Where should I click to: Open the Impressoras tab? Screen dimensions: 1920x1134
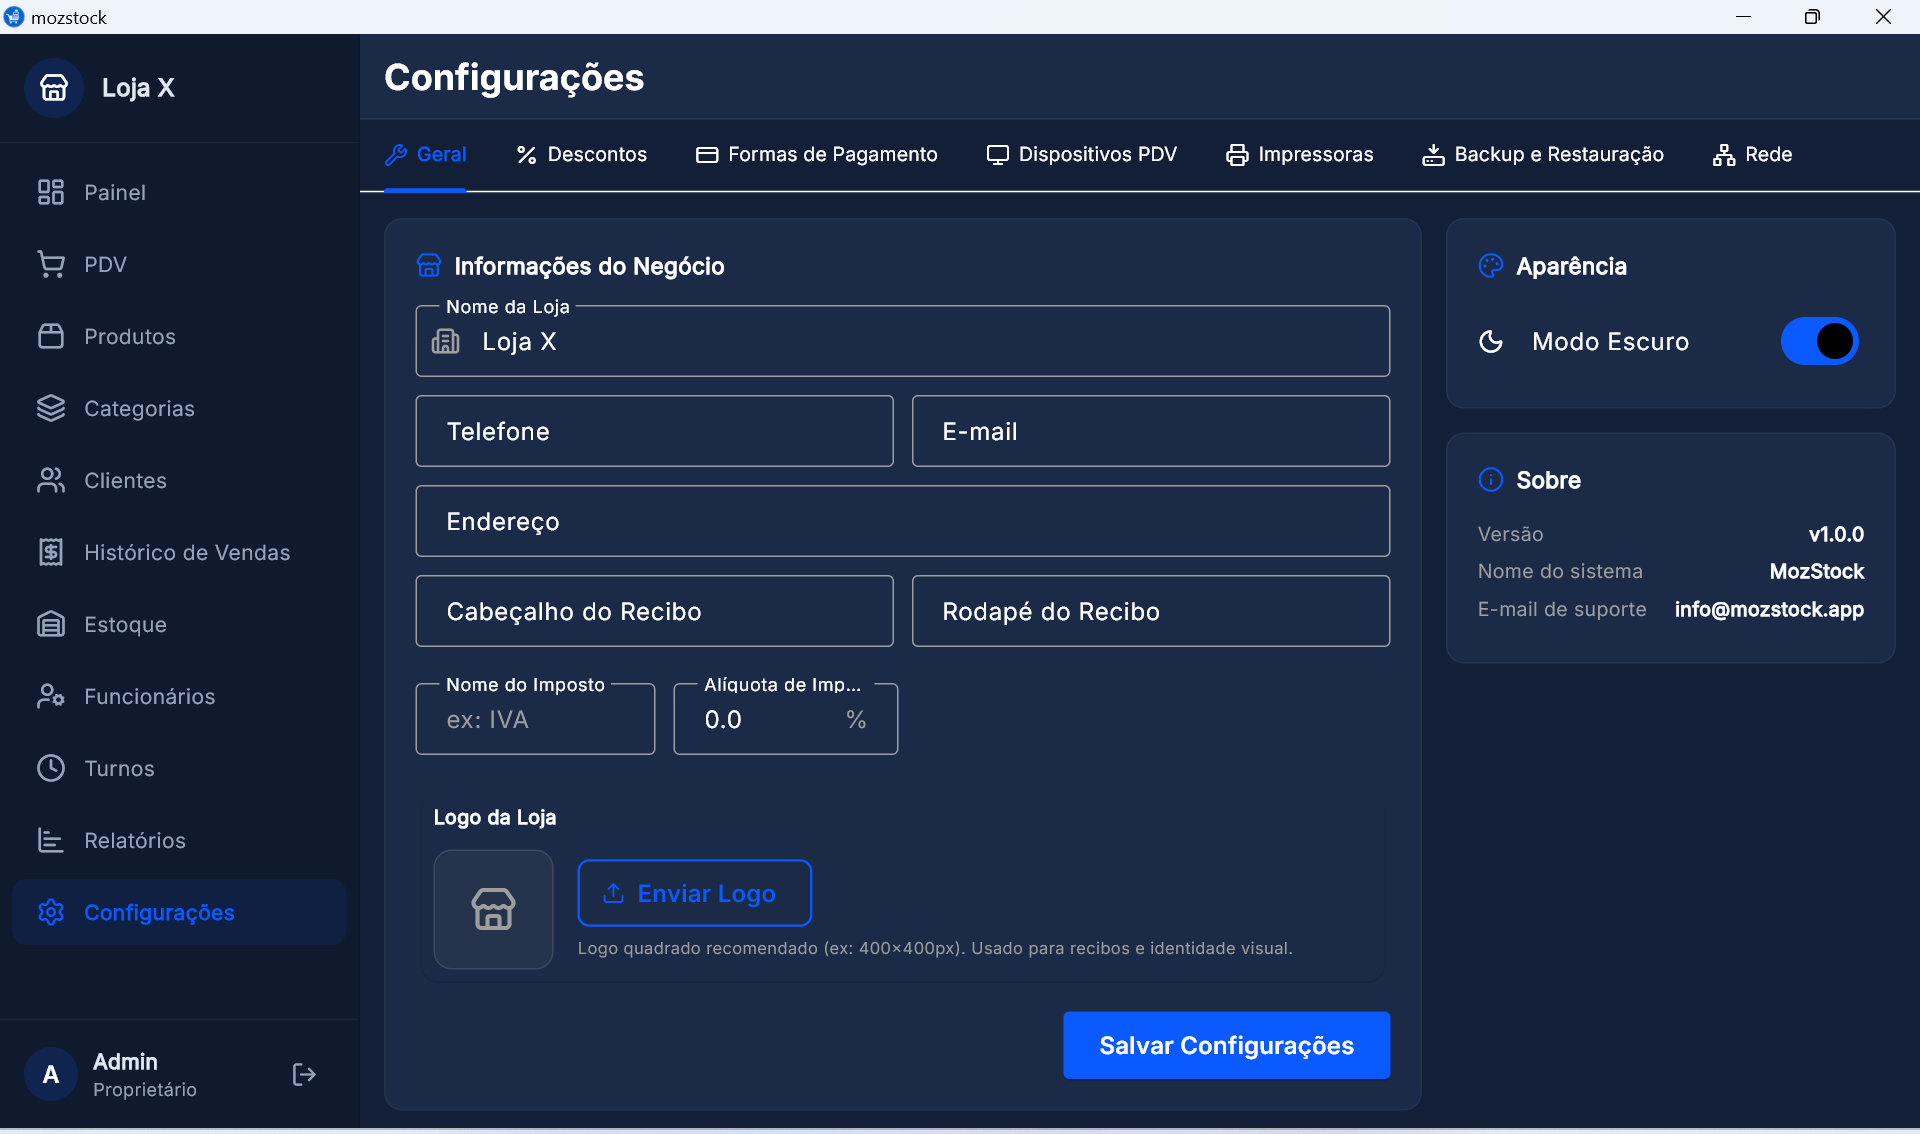pyautogui.click(x=1299, y=154)
